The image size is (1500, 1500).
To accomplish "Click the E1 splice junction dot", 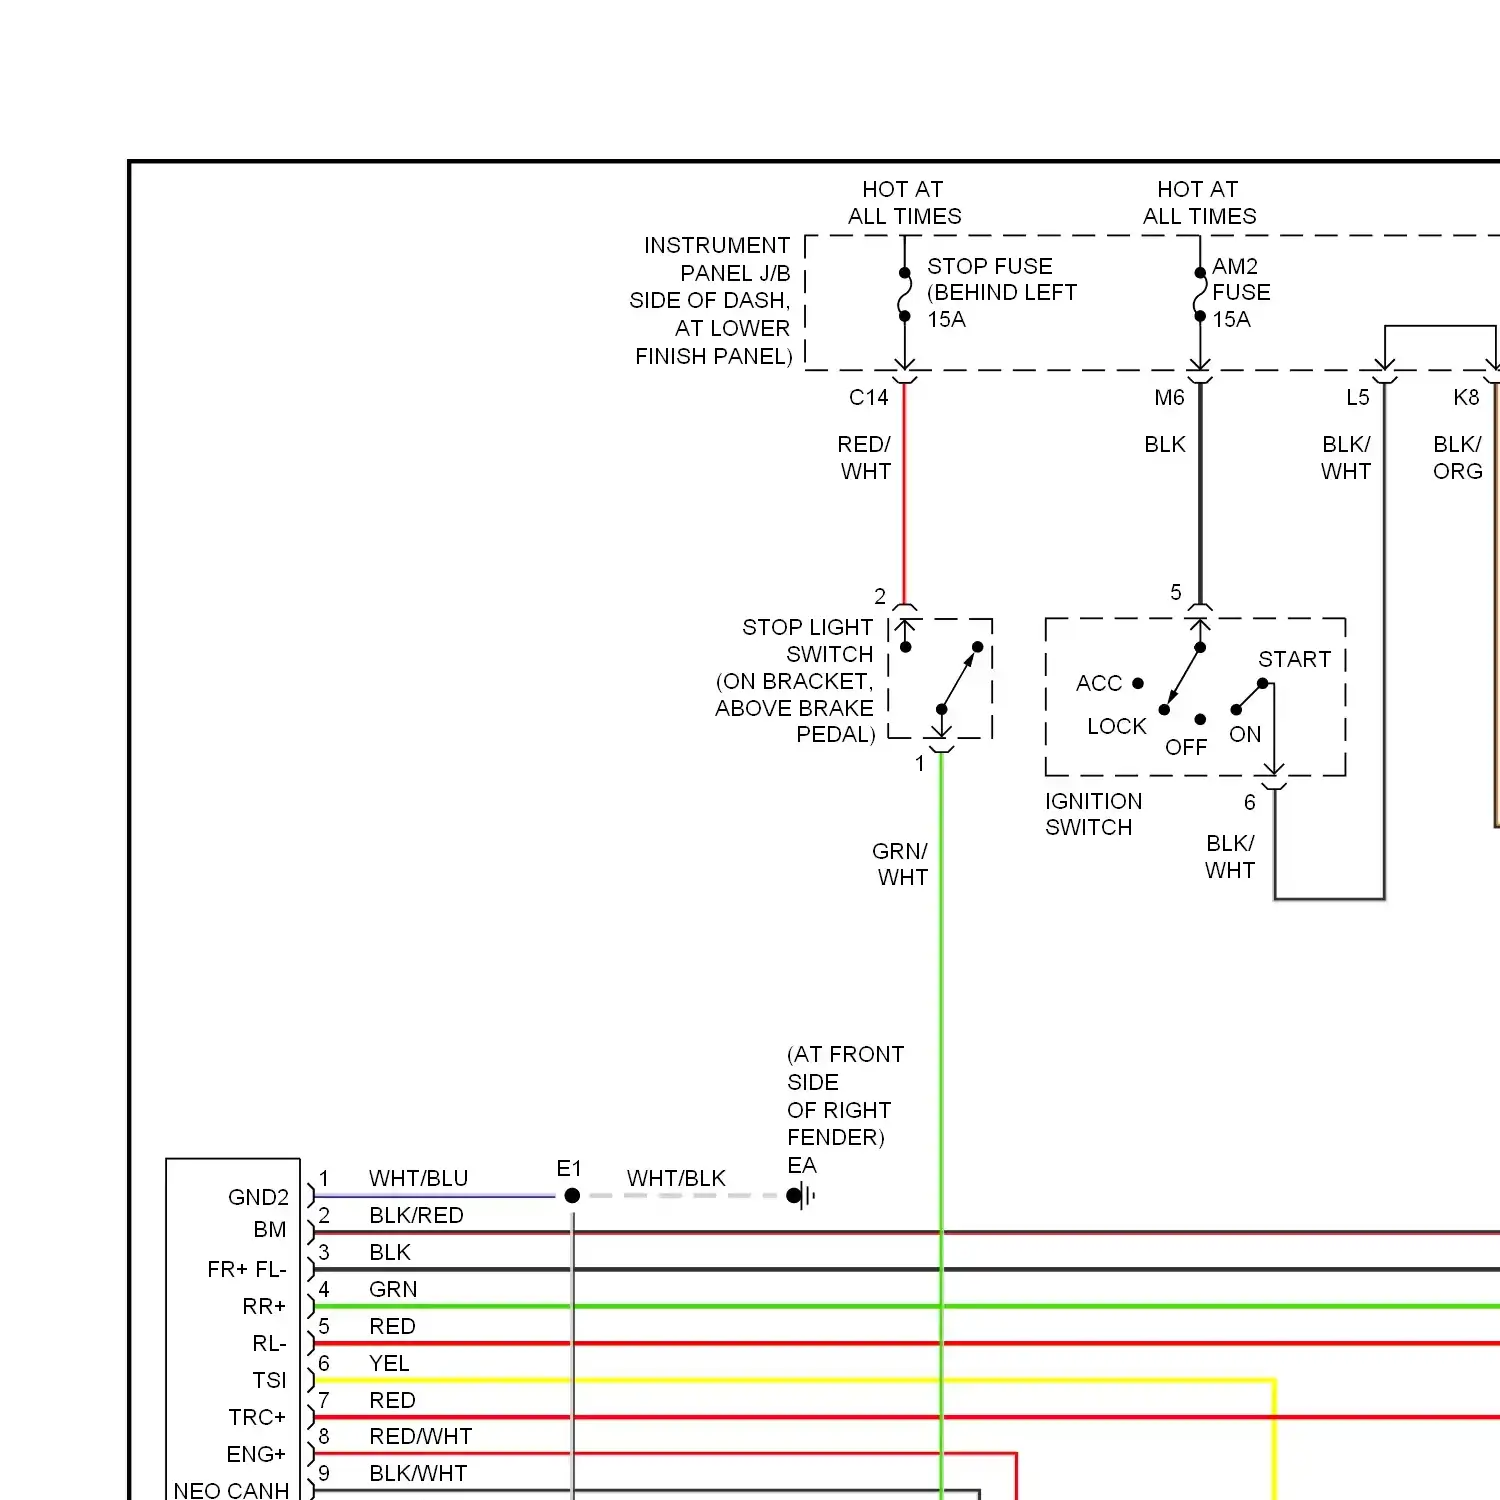I will (x=572, y=1196).
